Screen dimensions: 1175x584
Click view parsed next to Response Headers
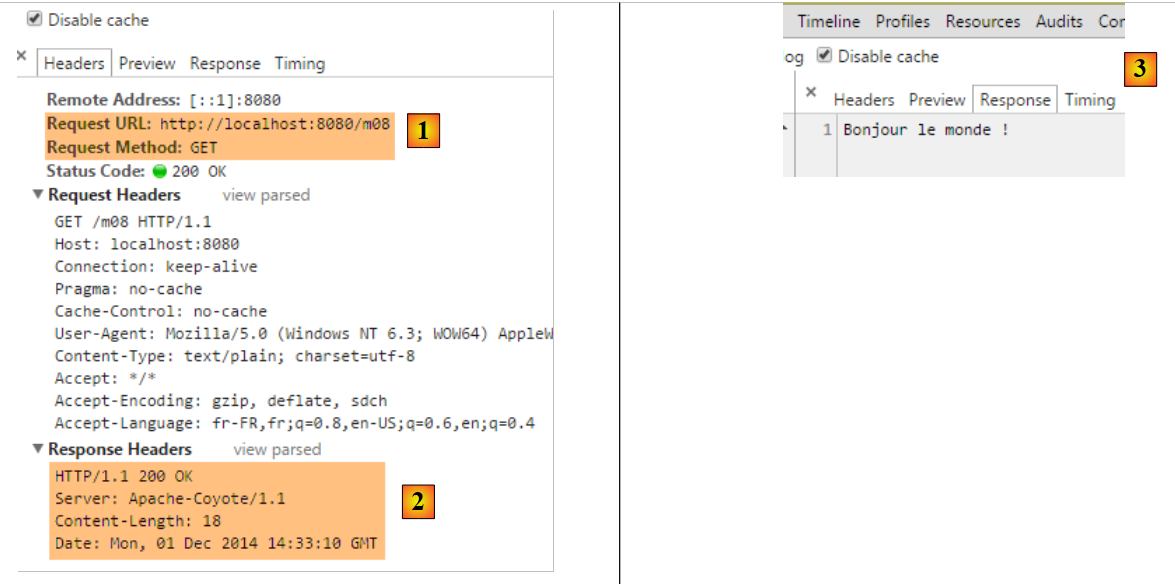click(x=277, y=450)
